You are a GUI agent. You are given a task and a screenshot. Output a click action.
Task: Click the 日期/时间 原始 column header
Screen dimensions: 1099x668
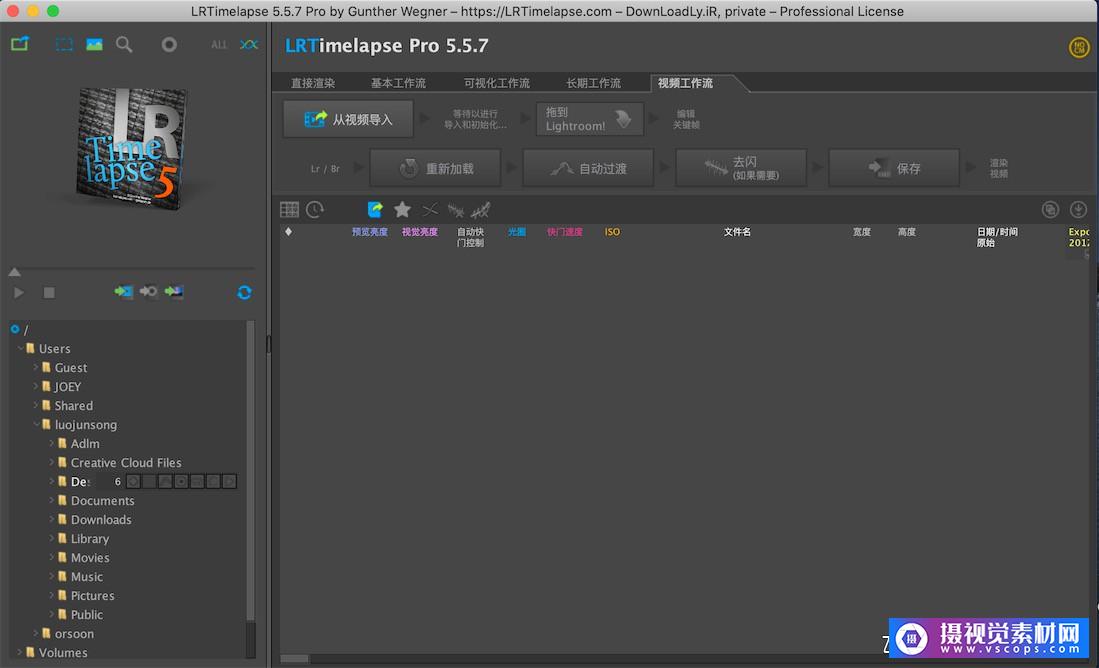(997, 237)
